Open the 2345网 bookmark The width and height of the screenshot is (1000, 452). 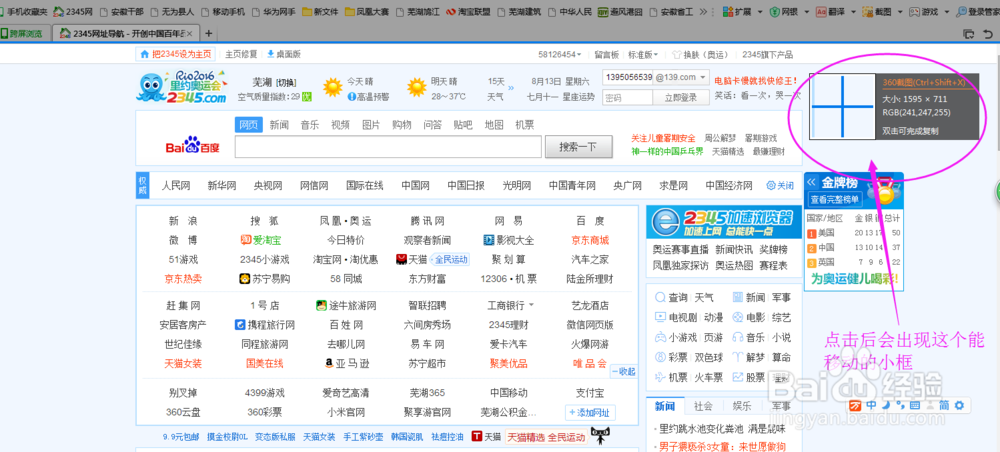pos(72,11)
